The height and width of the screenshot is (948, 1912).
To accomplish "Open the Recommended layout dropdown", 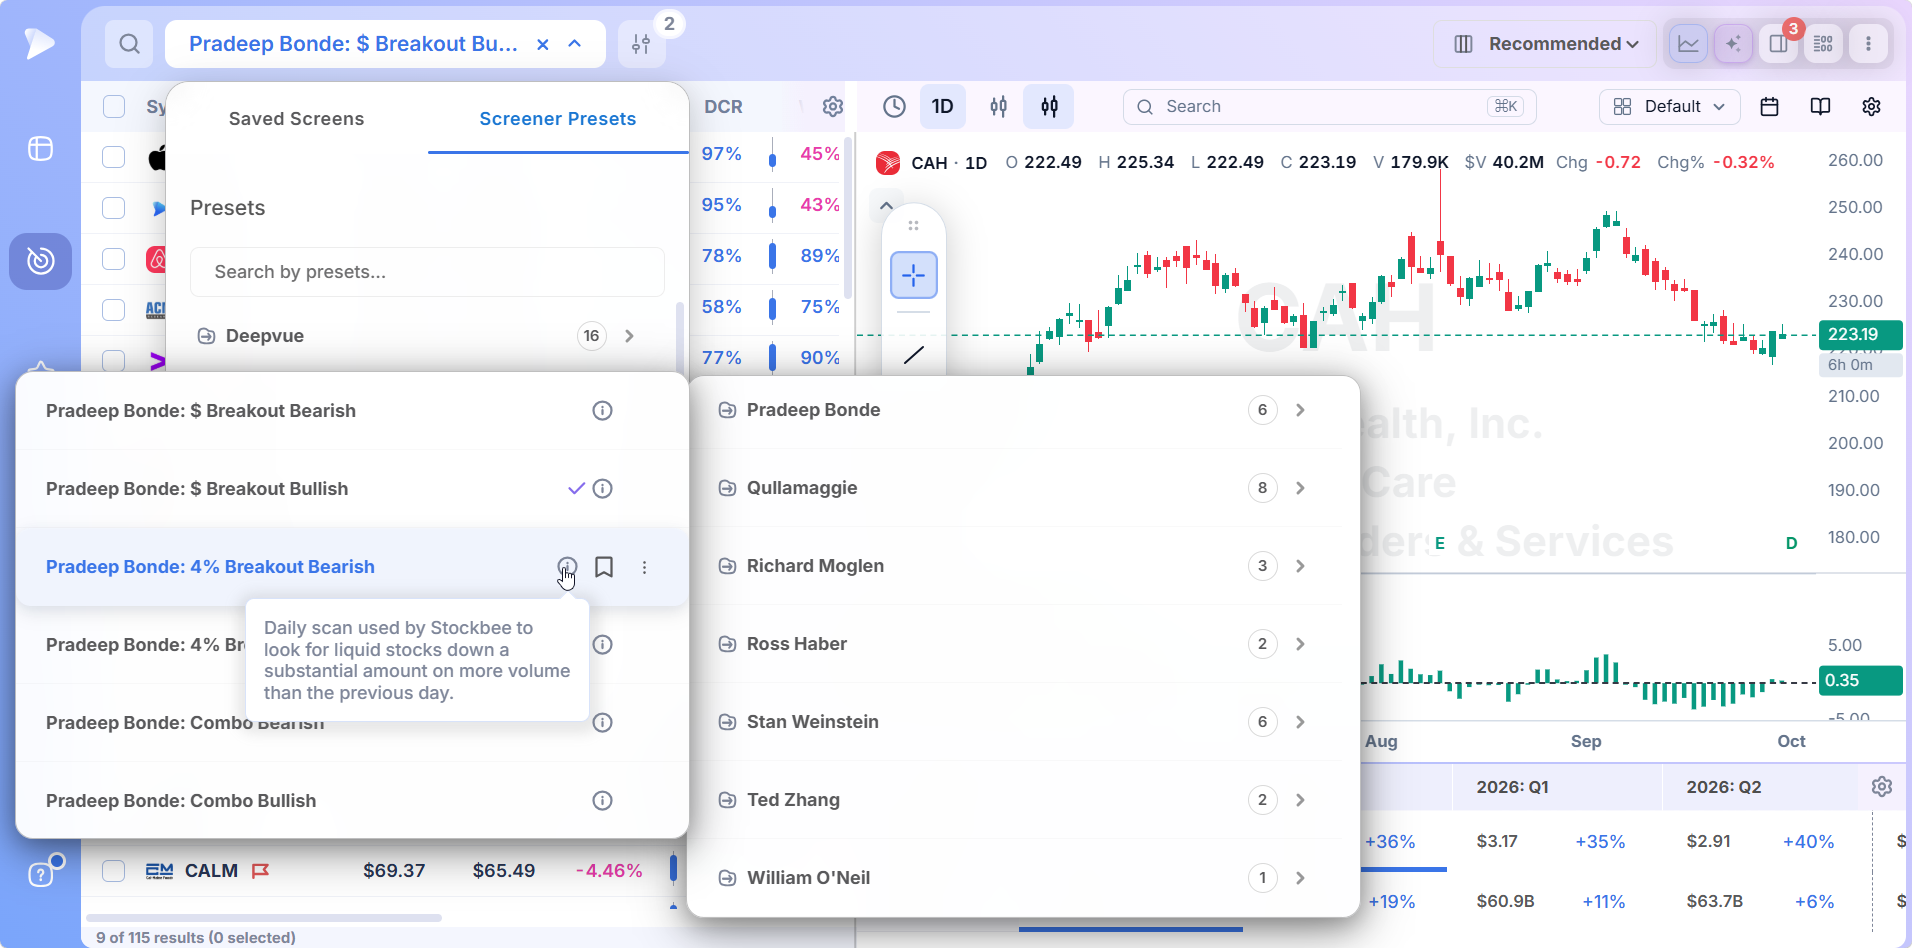I will tap(1544, 44).
